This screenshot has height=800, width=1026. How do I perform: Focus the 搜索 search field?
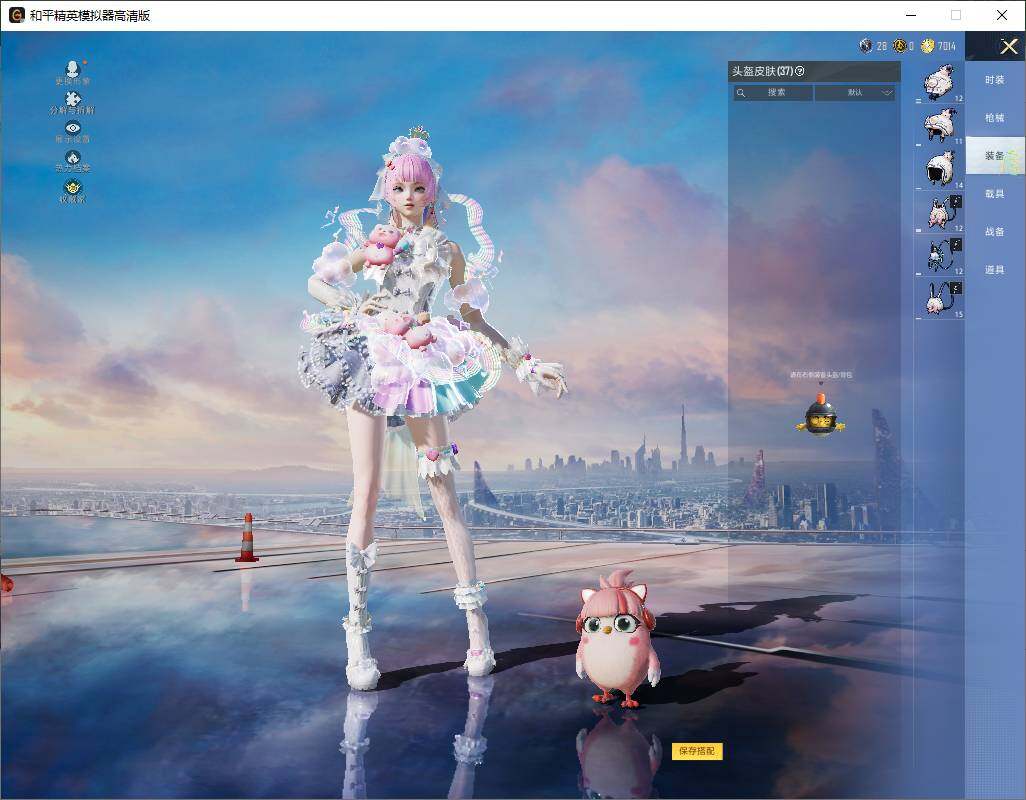tap(773, 93)
